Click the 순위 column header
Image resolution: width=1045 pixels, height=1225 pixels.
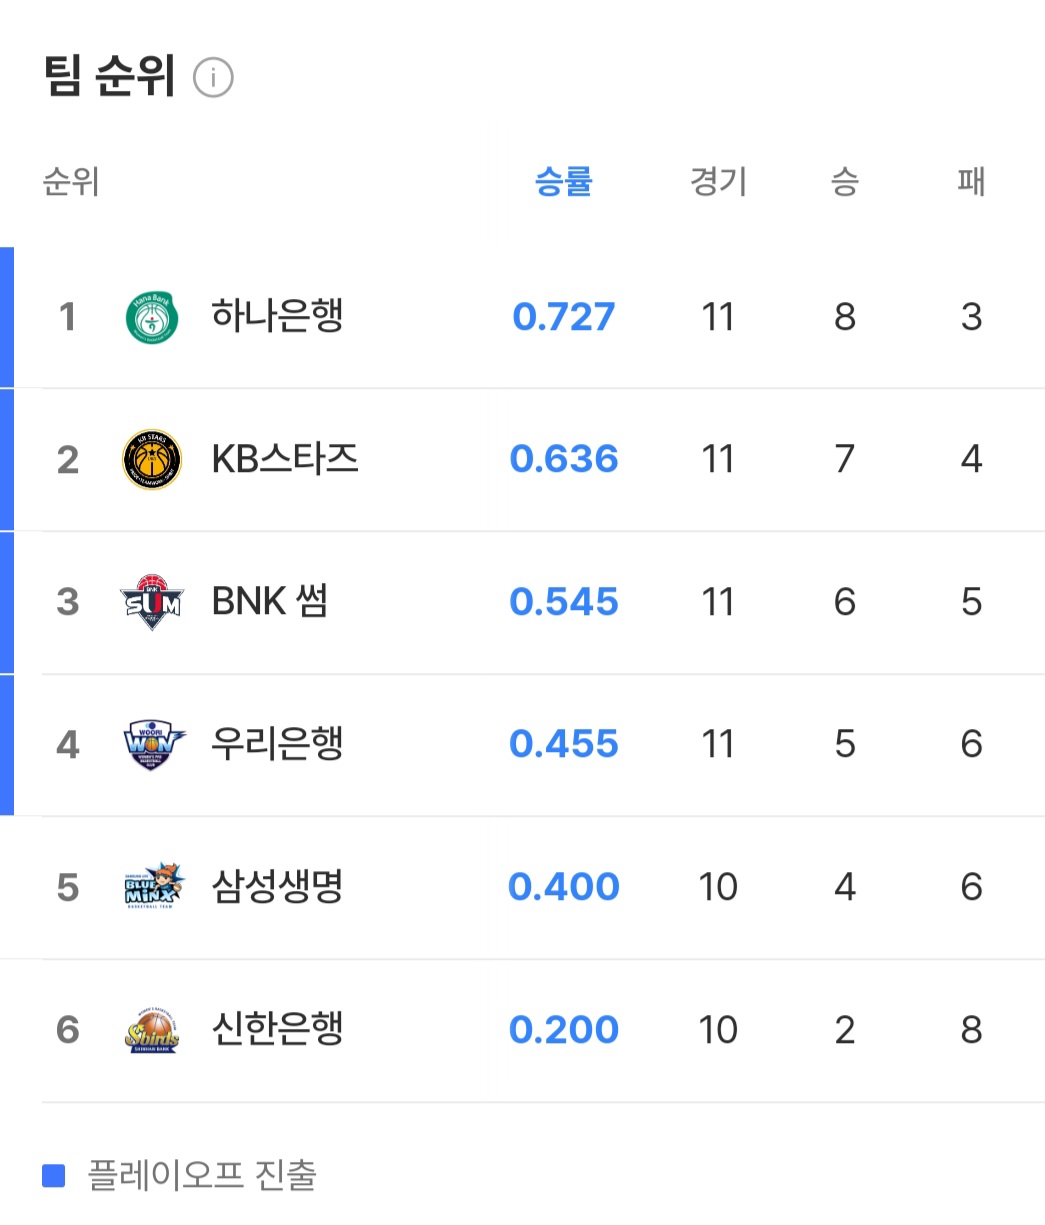71,182
